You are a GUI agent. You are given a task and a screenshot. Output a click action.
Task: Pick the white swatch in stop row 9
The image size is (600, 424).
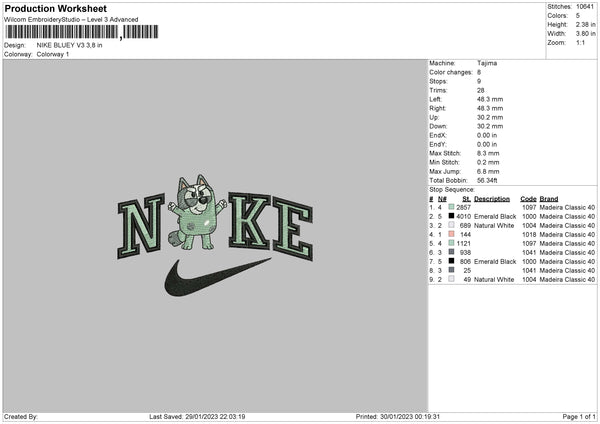(x=452, y=279)
